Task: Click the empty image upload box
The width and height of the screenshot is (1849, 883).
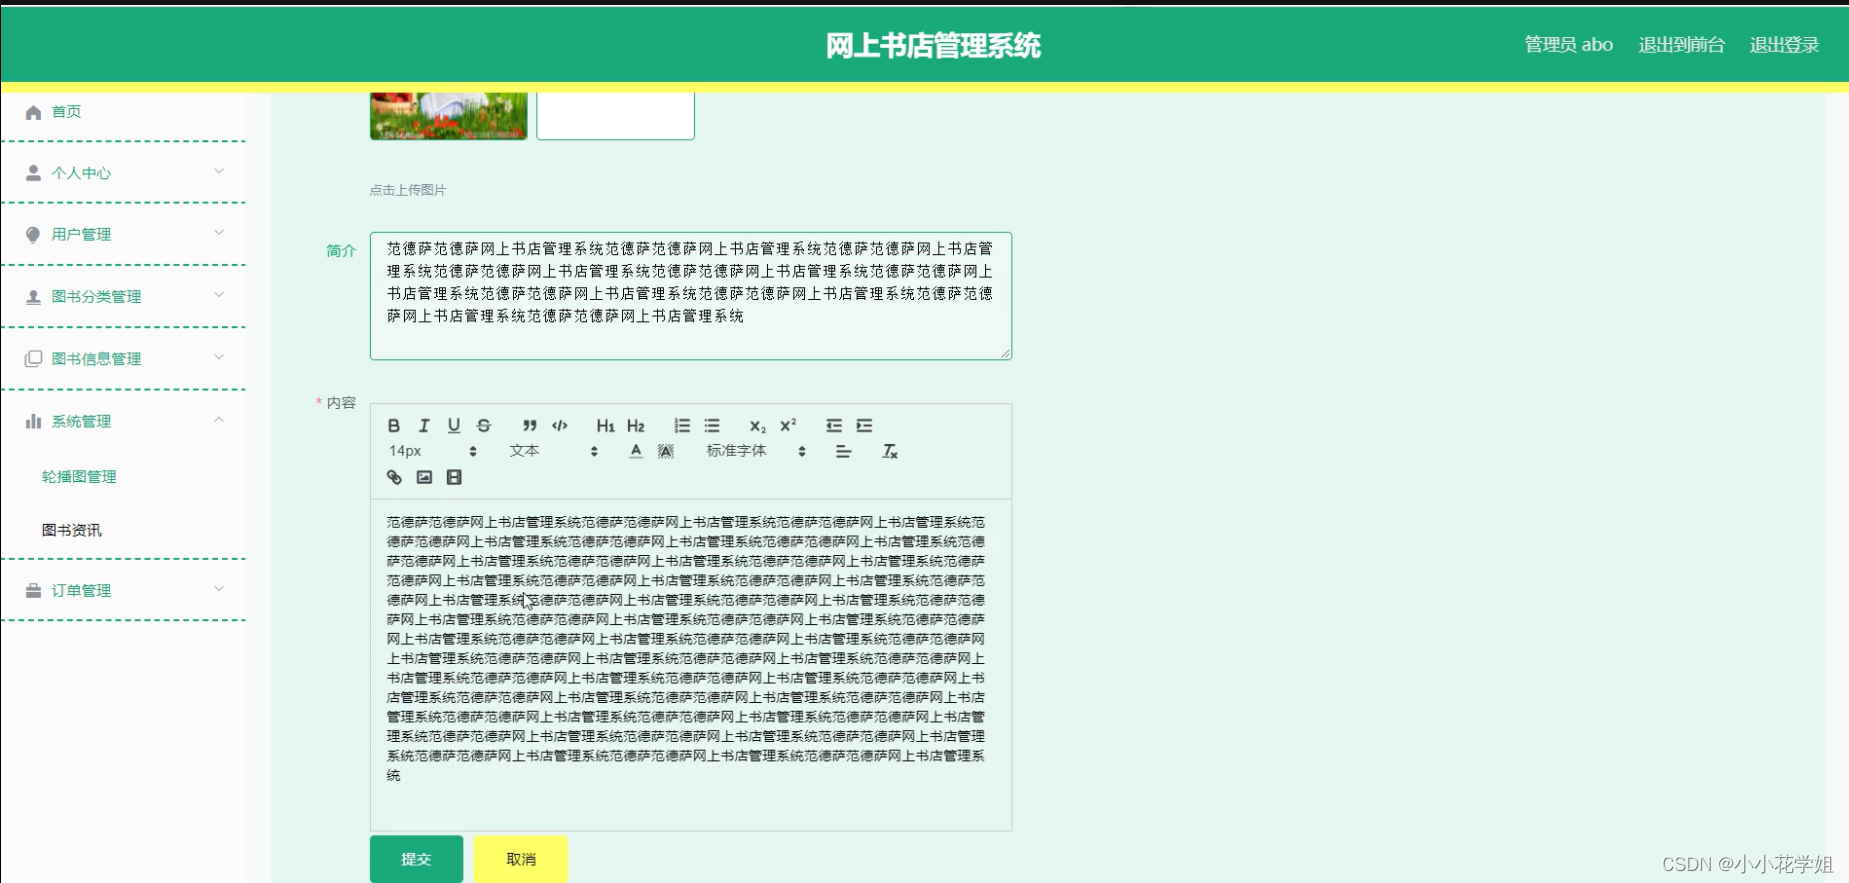Action: [615, 116]
